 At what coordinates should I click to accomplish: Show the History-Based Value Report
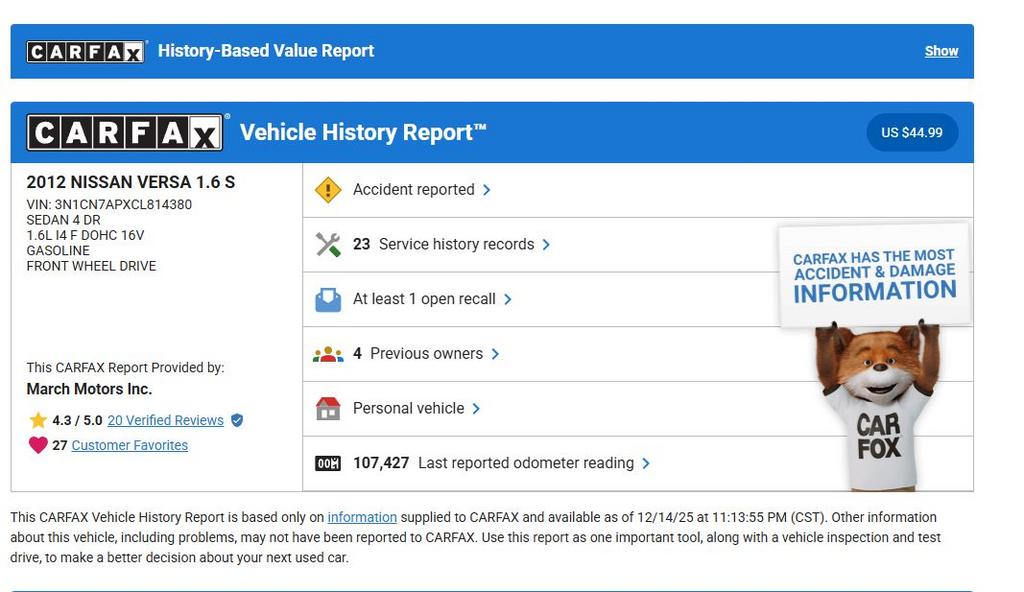click(941, 51)
